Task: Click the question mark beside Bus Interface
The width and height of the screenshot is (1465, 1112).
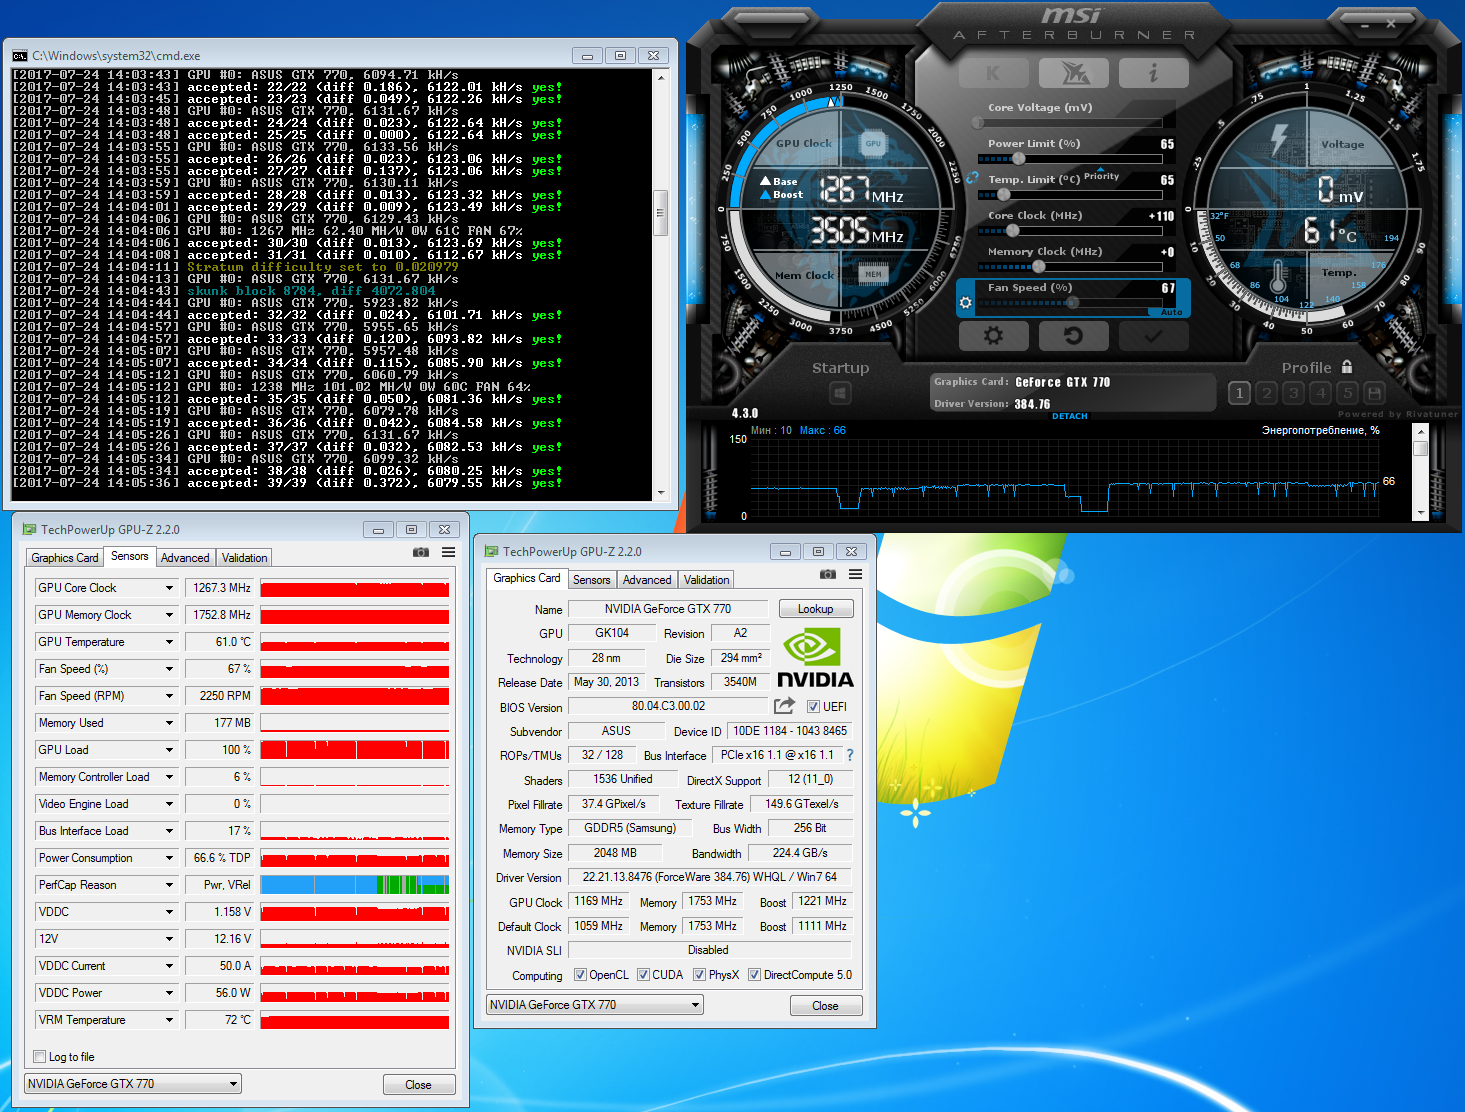Action: [850, 755]
